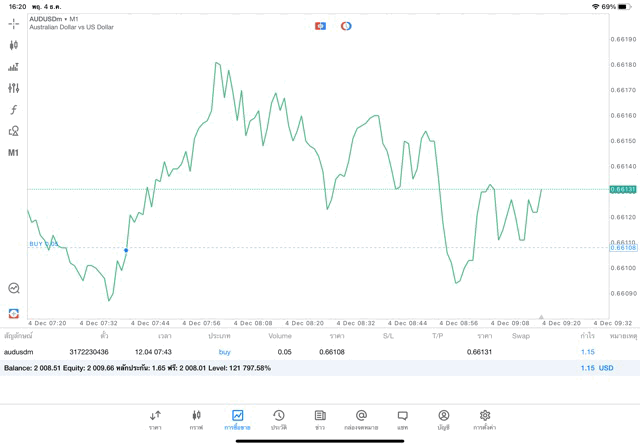Viewport: 640px width, 447px height.
Task: Tap the red-blue circular icon above chart
Action: coord(346,26)
